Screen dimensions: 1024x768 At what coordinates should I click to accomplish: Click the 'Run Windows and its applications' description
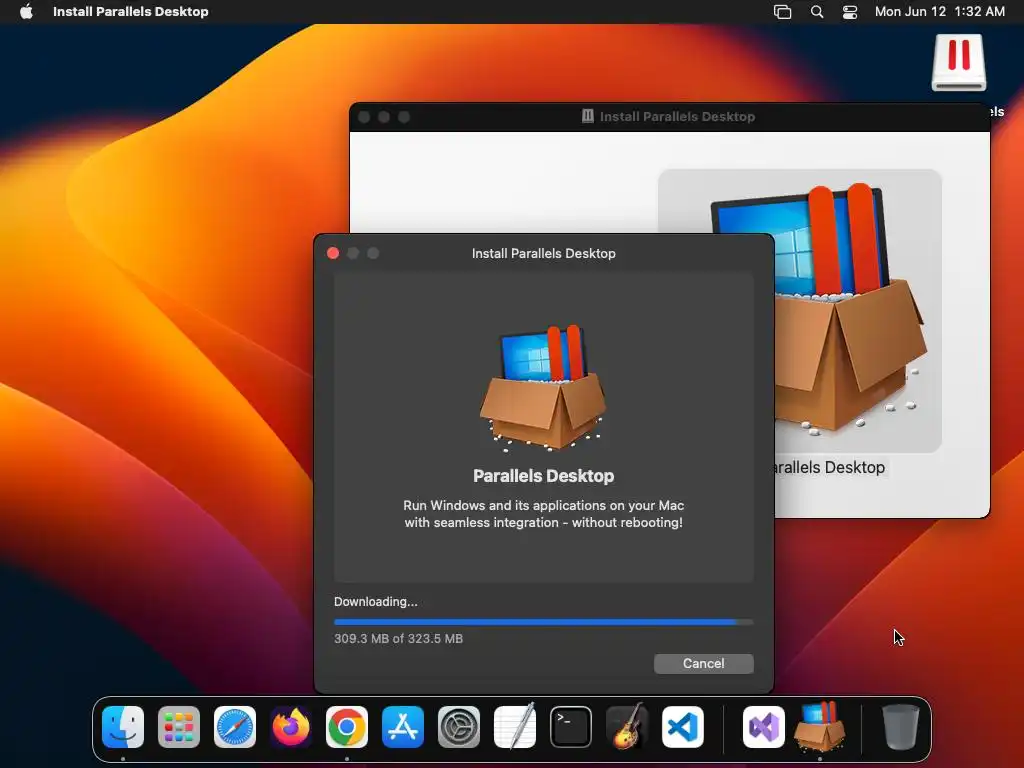543,514
